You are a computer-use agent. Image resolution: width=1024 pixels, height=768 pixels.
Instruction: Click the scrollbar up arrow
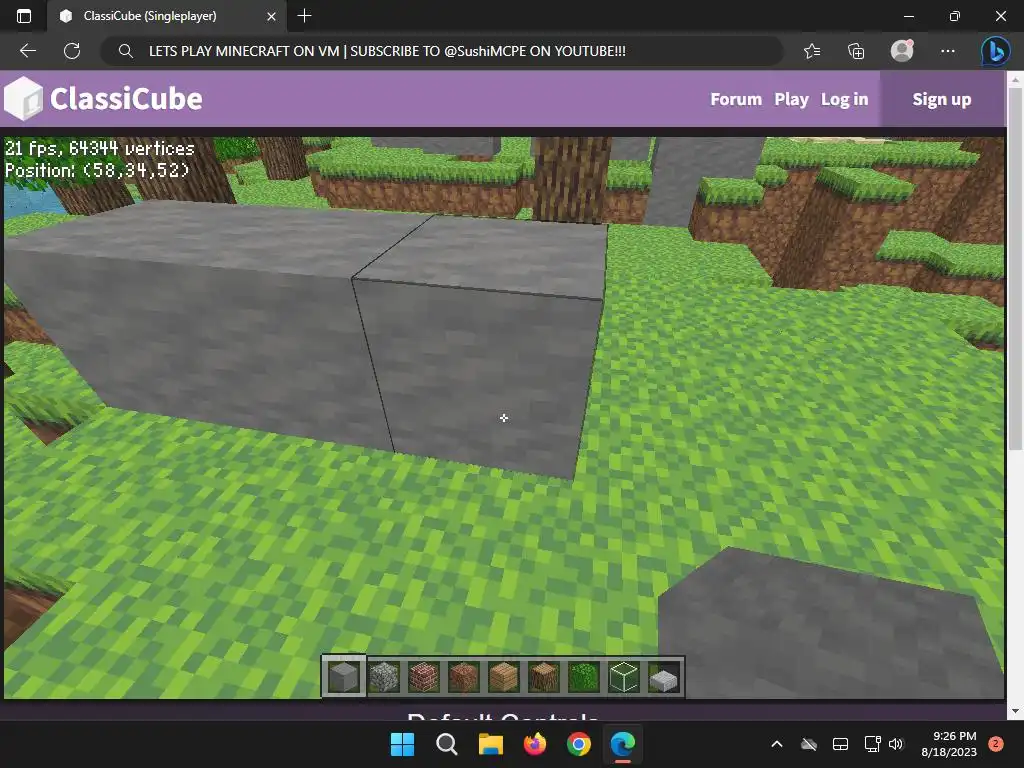point(1015,80)
